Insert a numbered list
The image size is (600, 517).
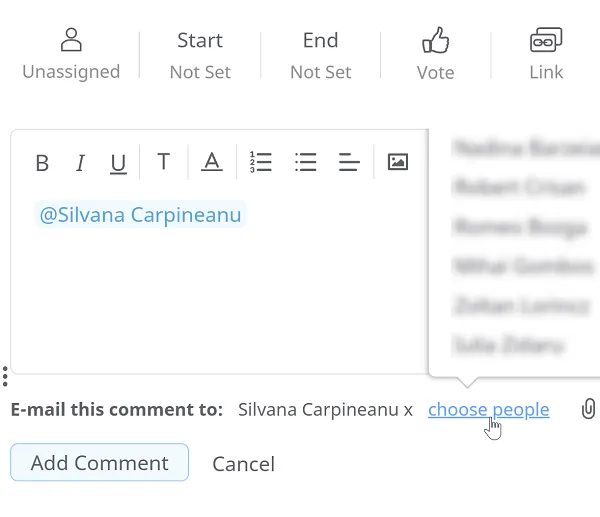pos(261,162)
